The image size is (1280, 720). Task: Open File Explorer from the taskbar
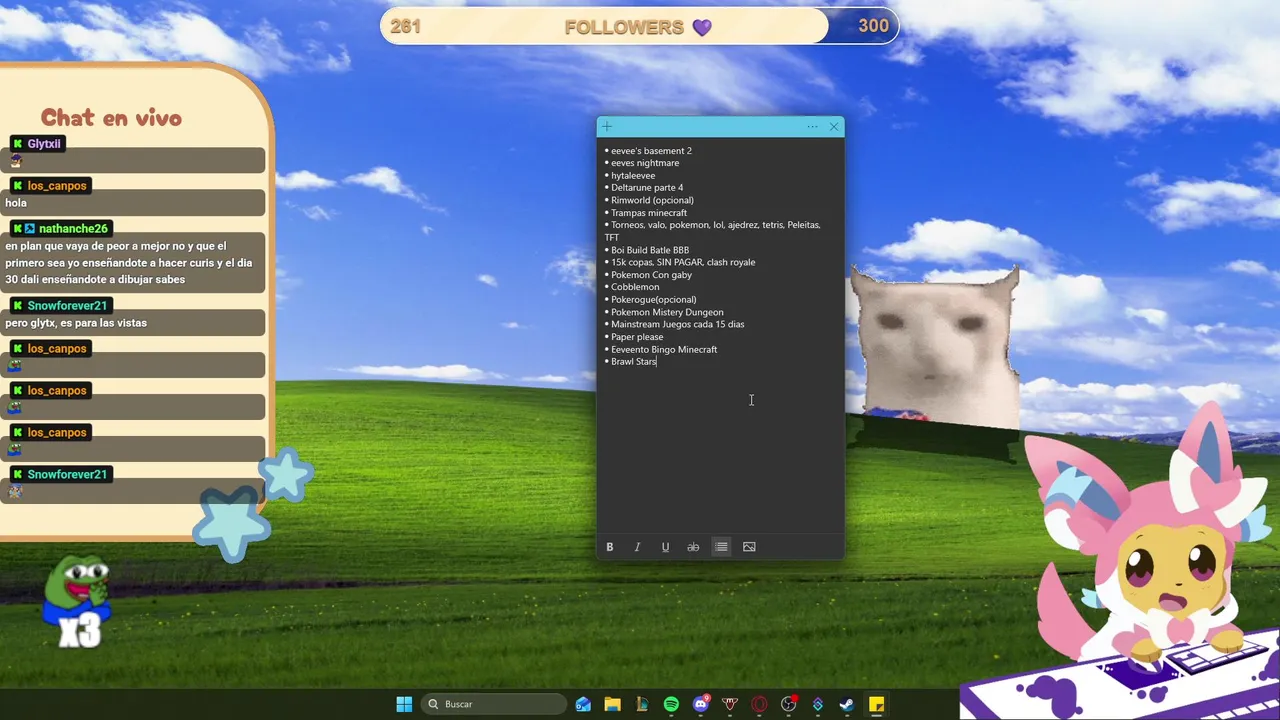[x=612, y=704]
